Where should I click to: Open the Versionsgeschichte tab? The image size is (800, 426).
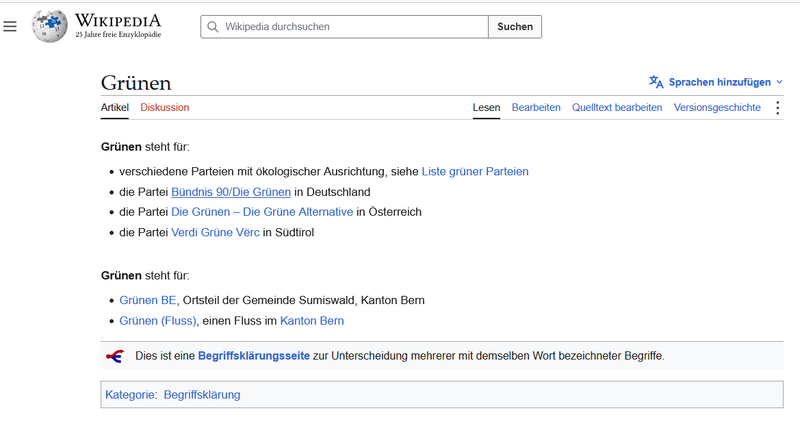coord(717,108)
